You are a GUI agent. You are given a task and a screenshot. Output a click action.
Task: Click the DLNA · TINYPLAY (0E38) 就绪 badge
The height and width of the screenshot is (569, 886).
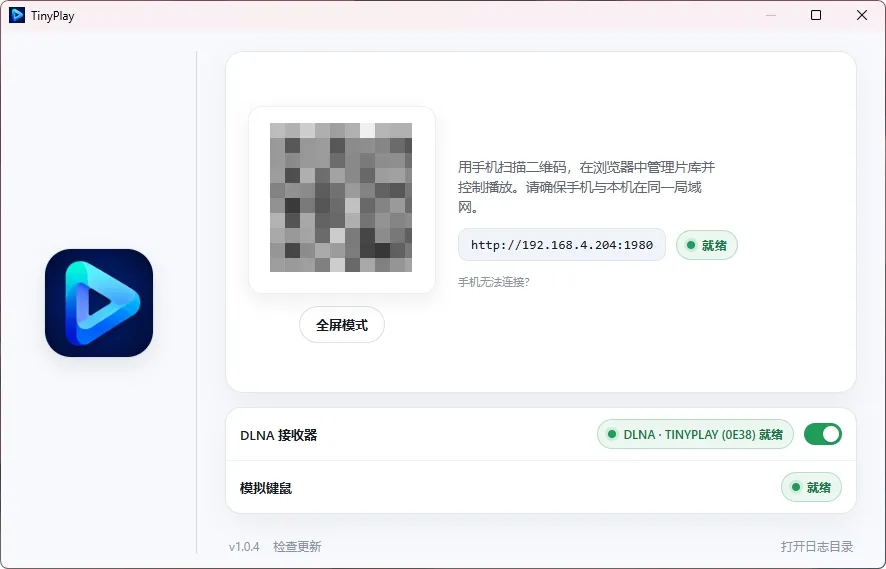point(696,434)
